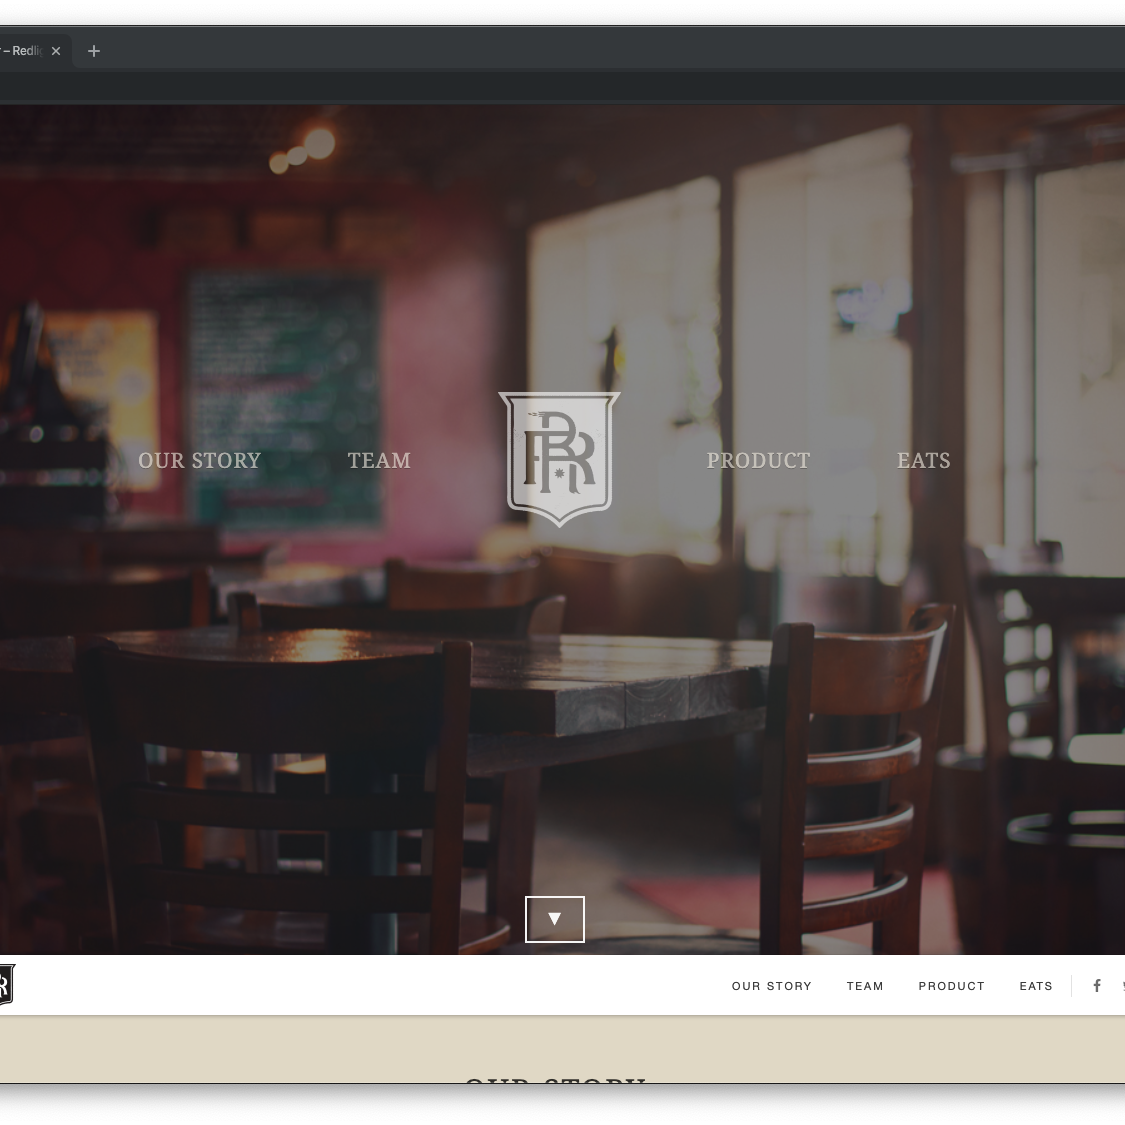Open a new browser tab
Image resolution: width=1125 pixels, height=1125 pixels.
click(94, 51)
